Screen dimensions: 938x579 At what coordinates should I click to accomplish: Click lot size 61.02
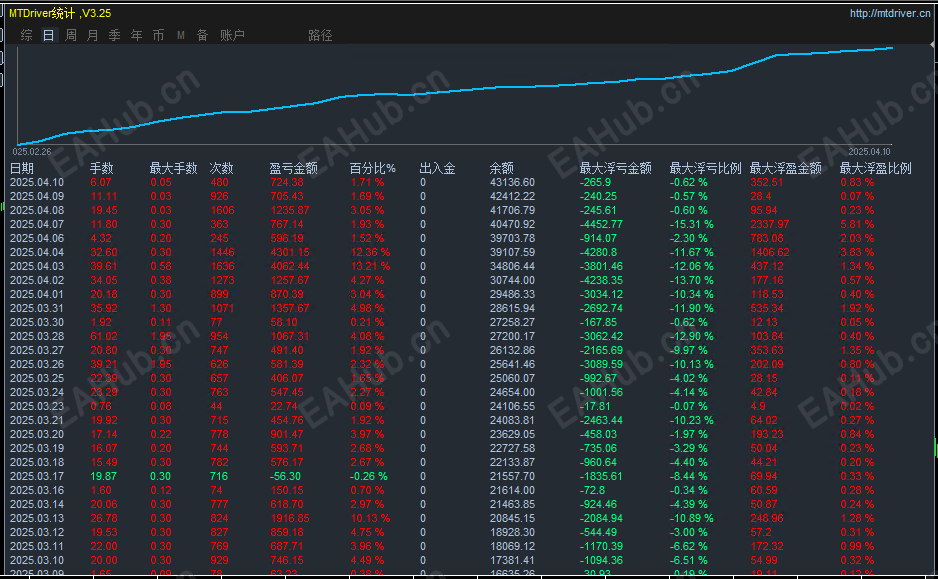pos(104,336)
